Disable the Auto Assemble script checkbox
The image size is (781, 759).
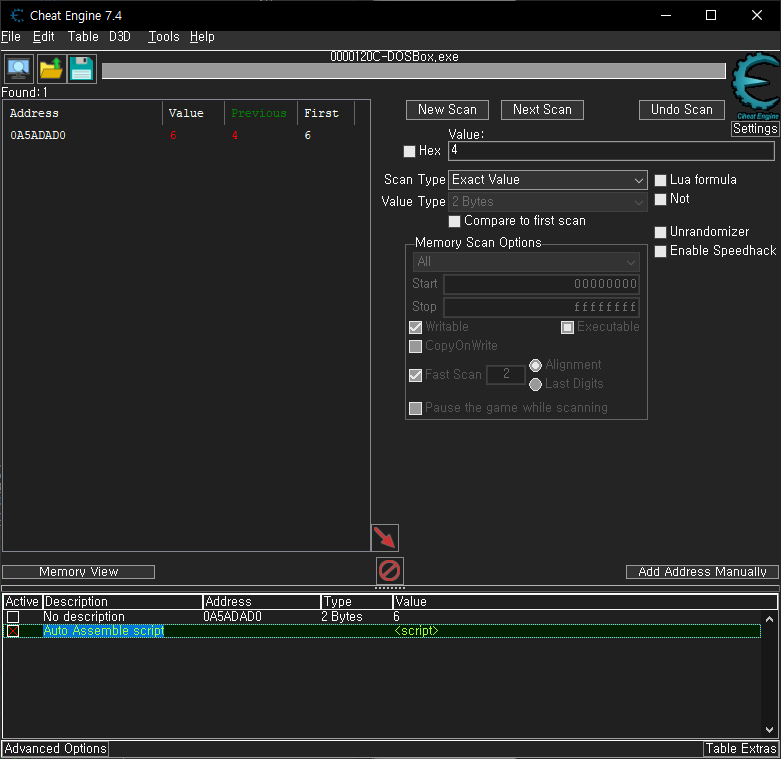tap(13, 631)
